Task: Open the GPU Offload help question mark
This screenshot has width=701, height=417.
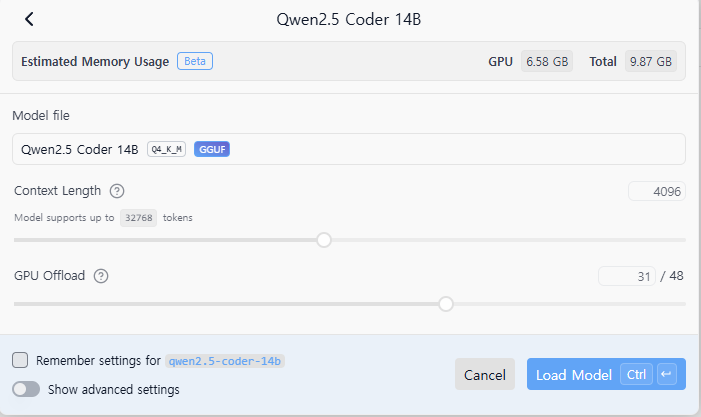Action: point(101,276)
